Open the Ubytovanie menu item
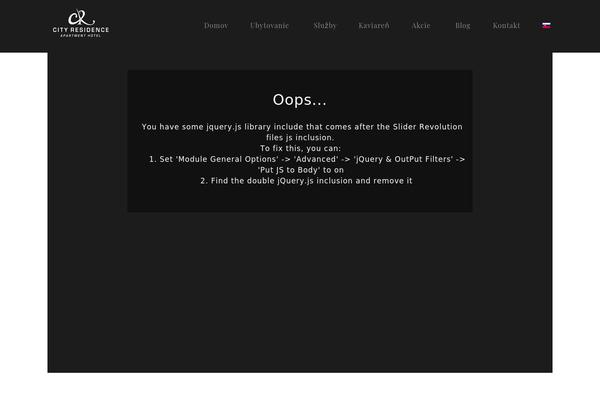Screen dimensions: 600x400 click(269, 26)
